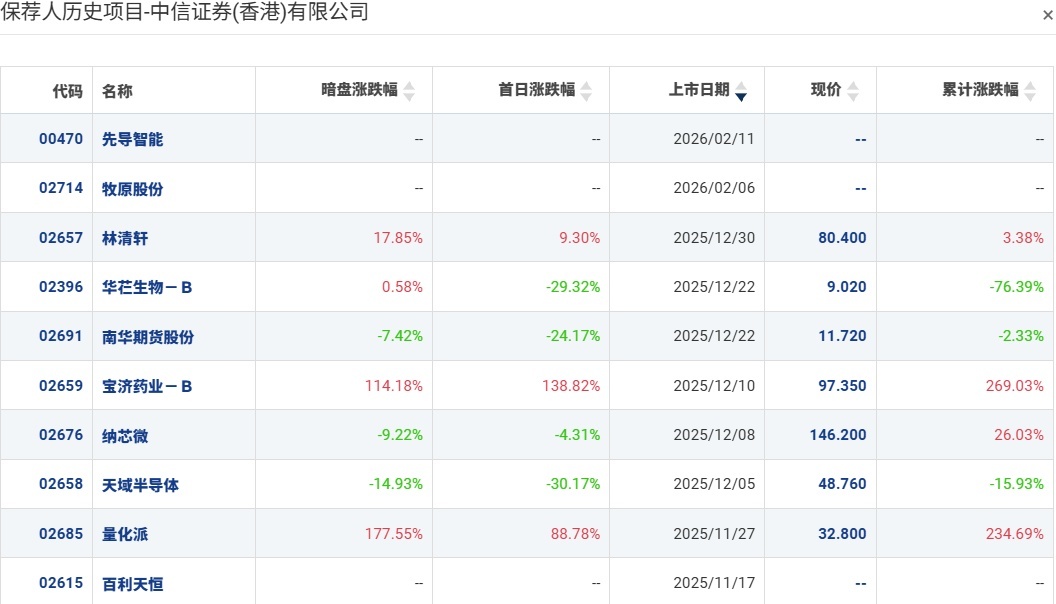1056x604 pixels.
Task: Click stock code 02615
Action: [61, 583]
